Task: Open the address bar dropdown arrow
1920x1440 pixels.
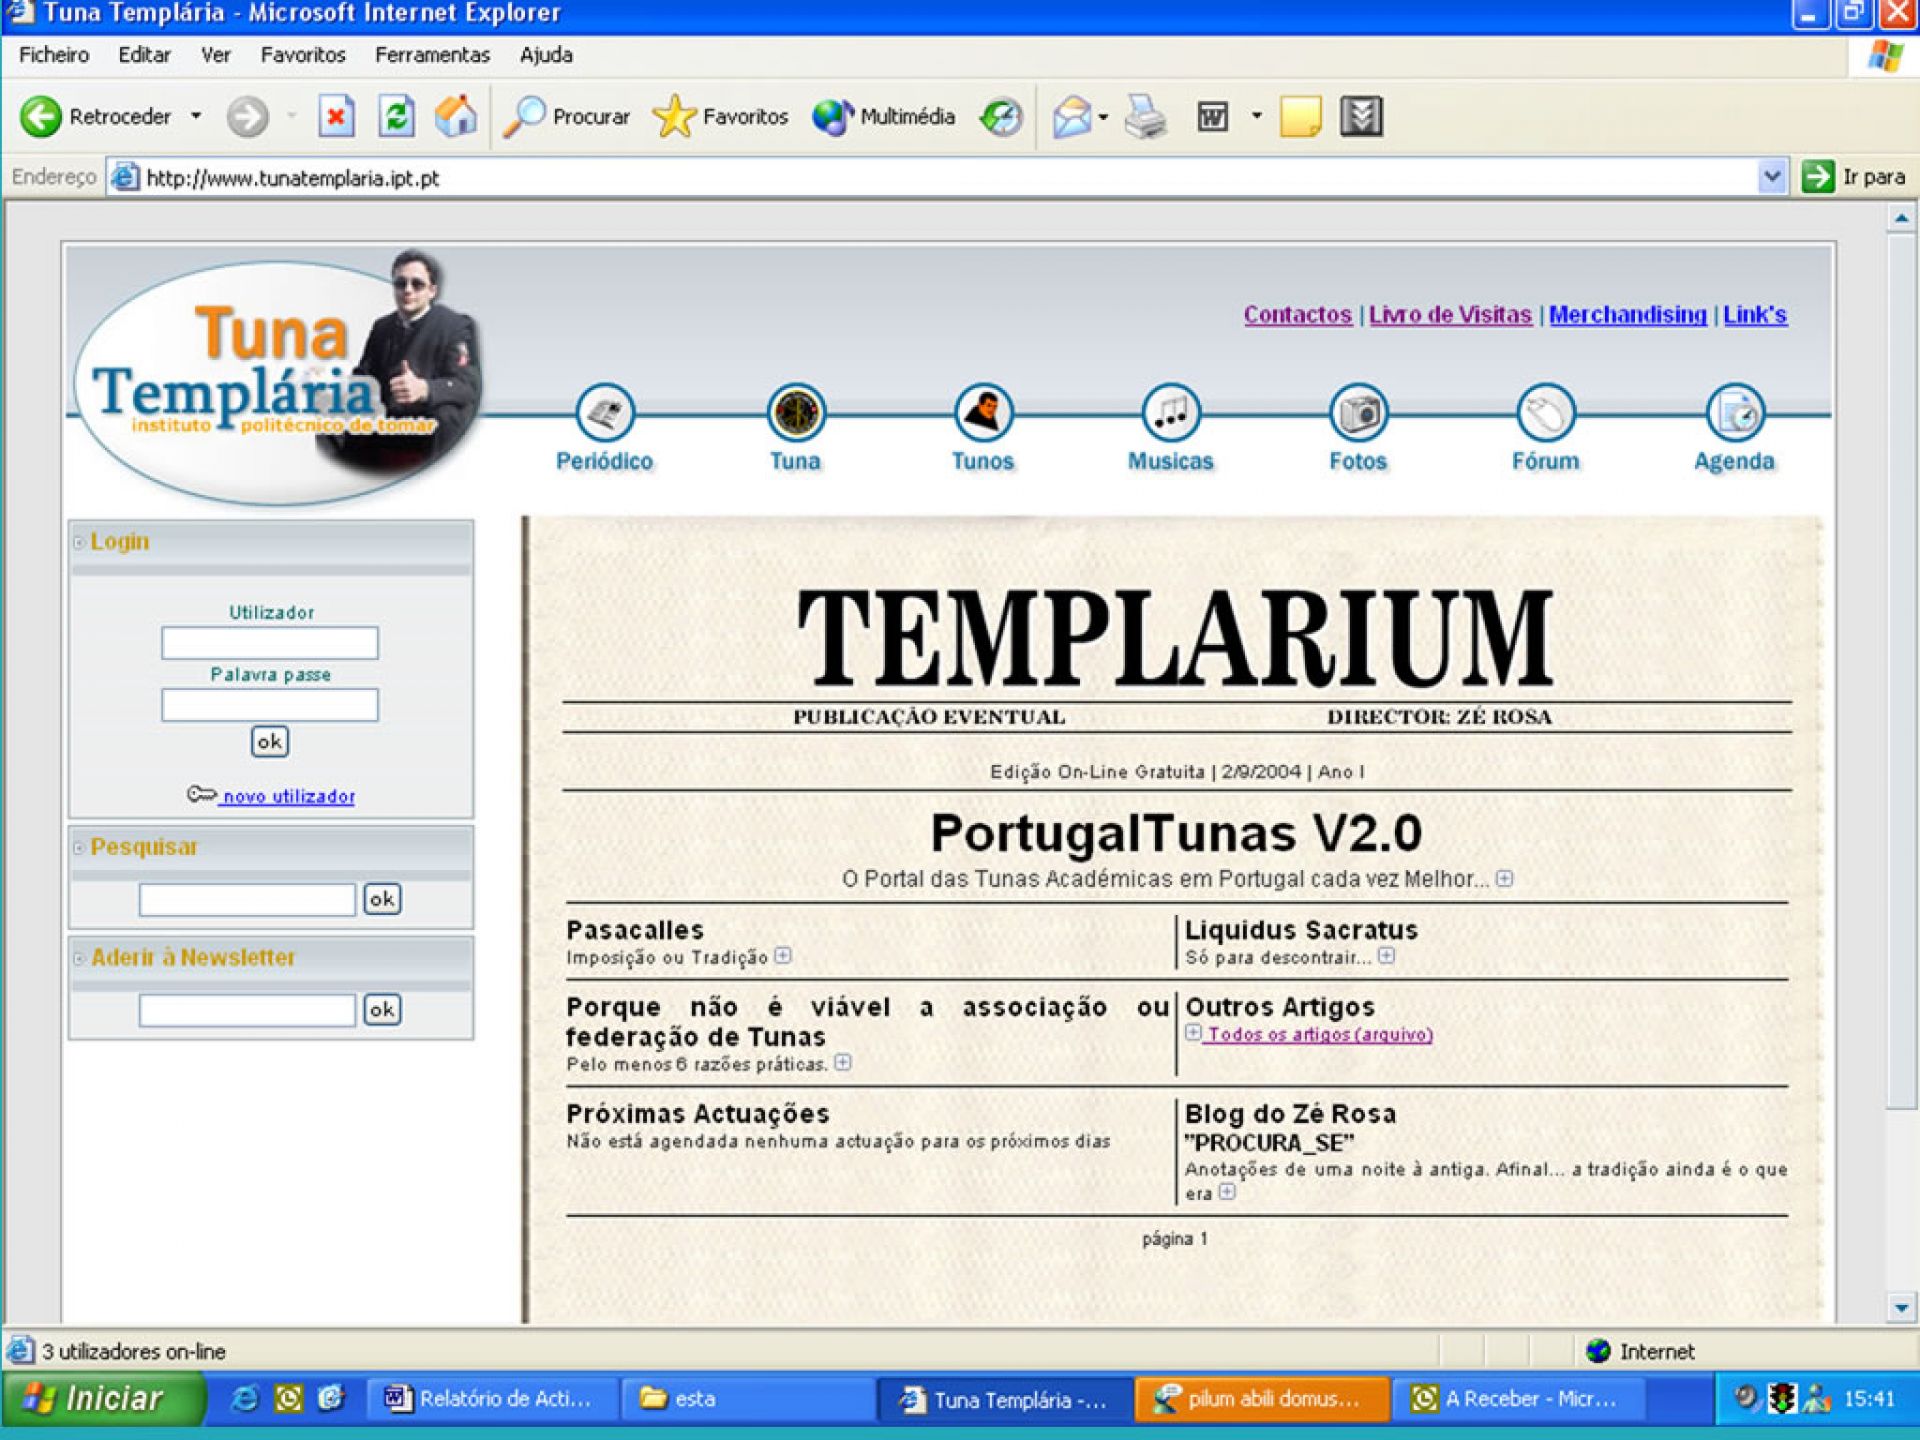Action: (1771, 177)
